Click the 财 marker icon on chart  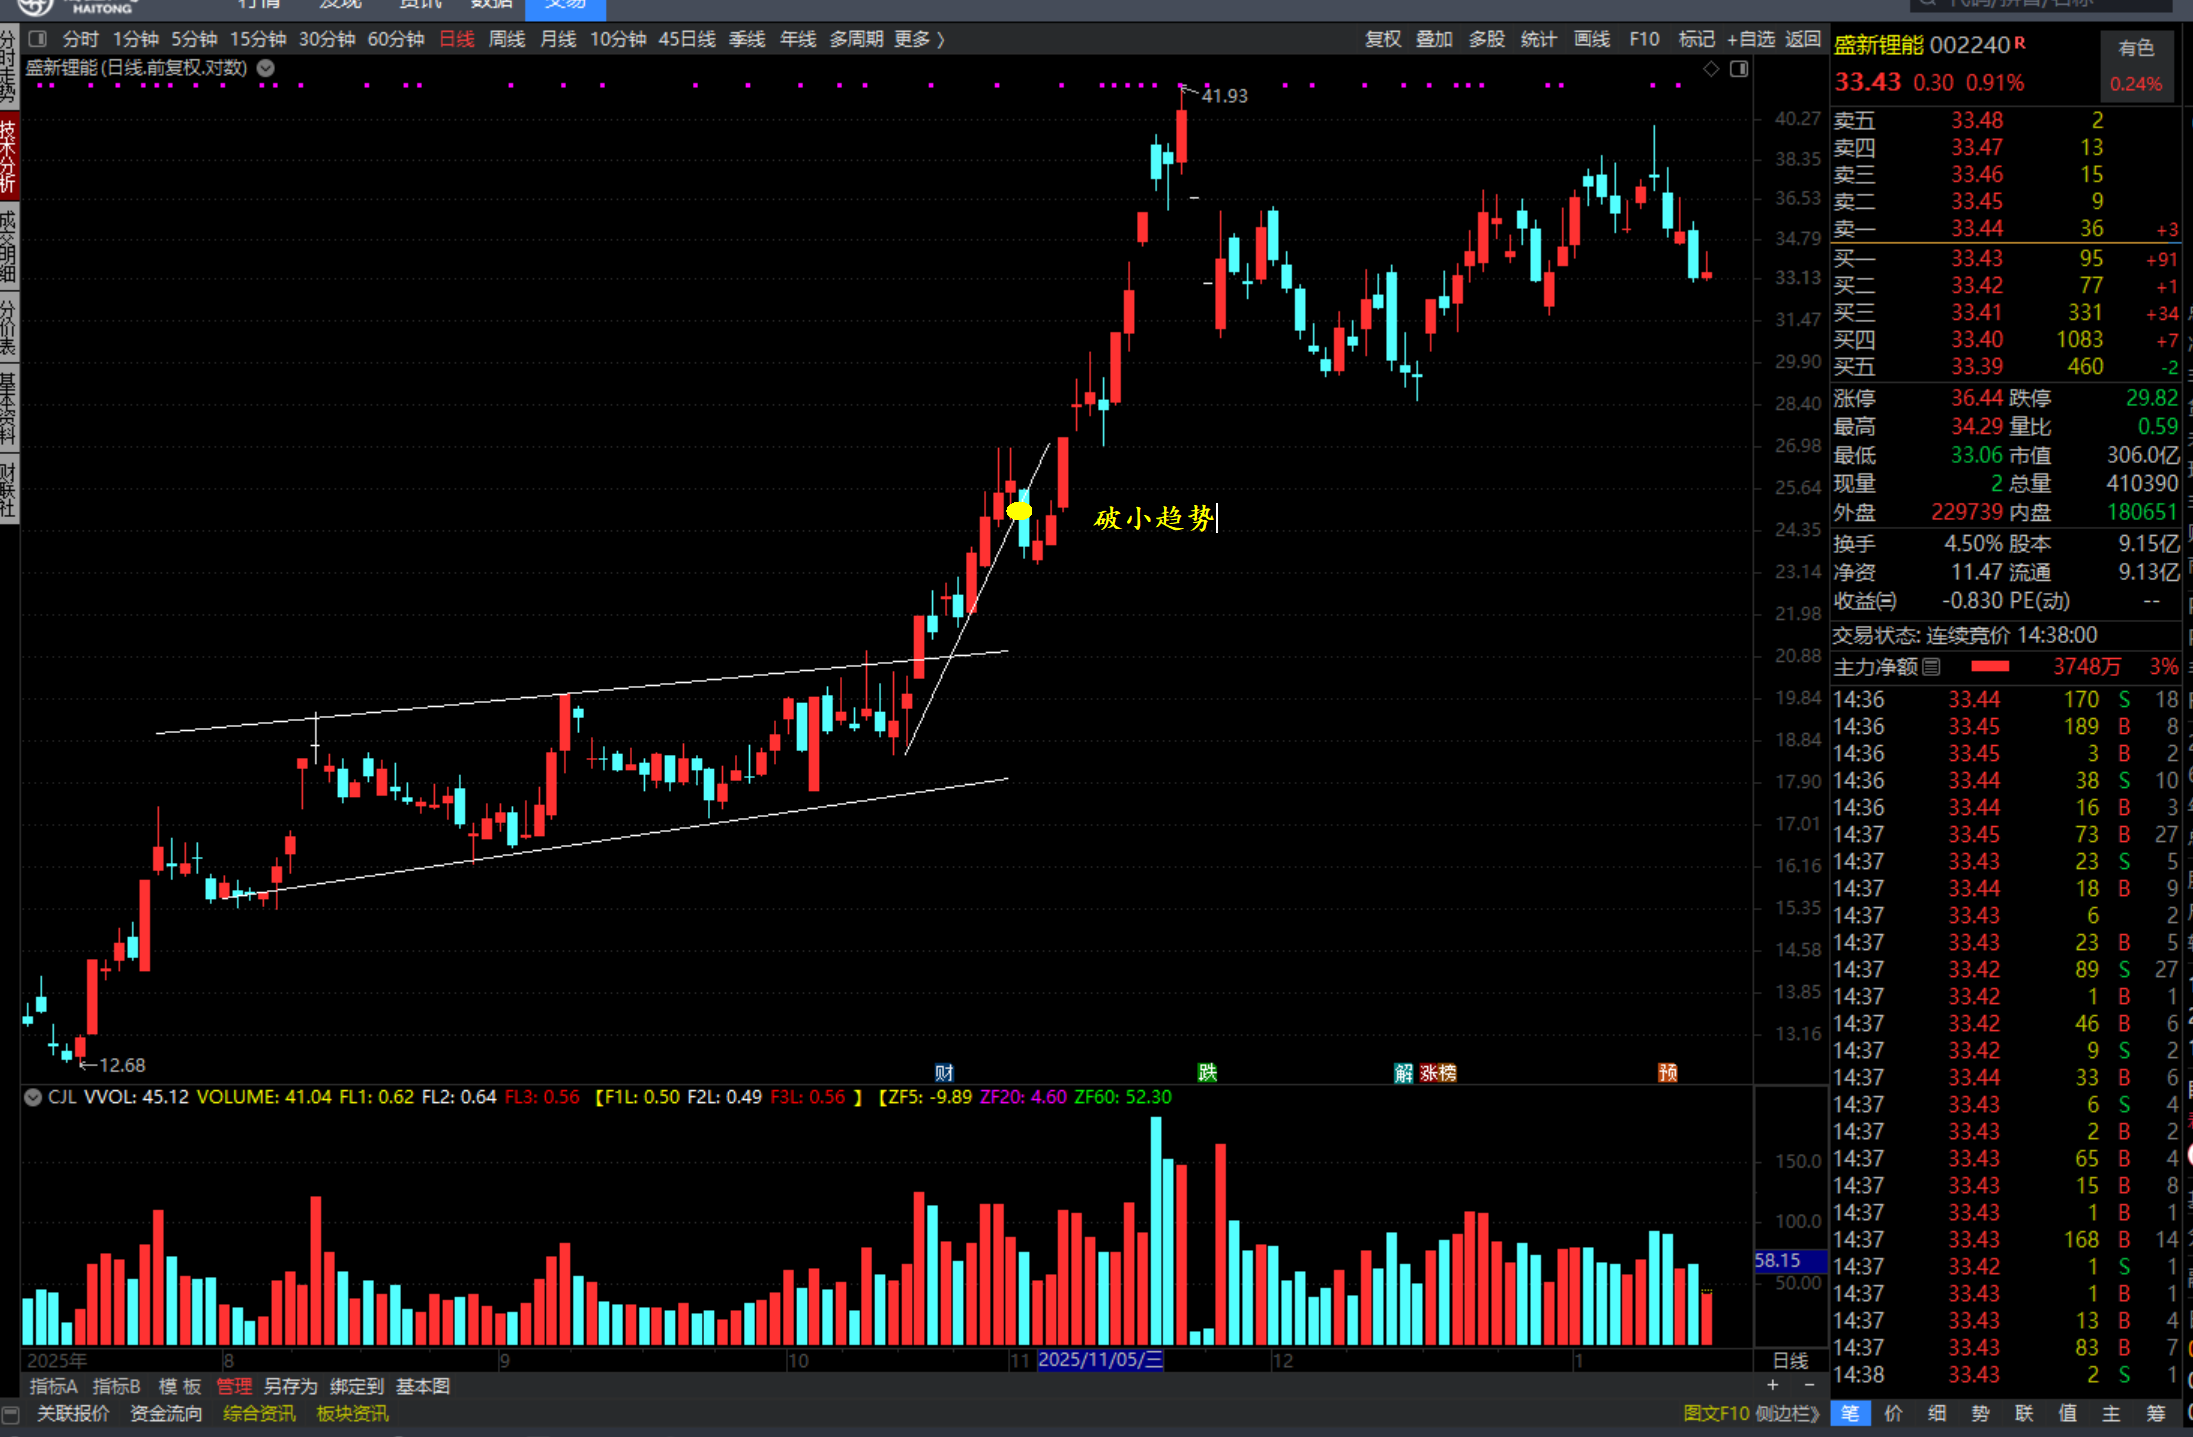coord(944,1073)
